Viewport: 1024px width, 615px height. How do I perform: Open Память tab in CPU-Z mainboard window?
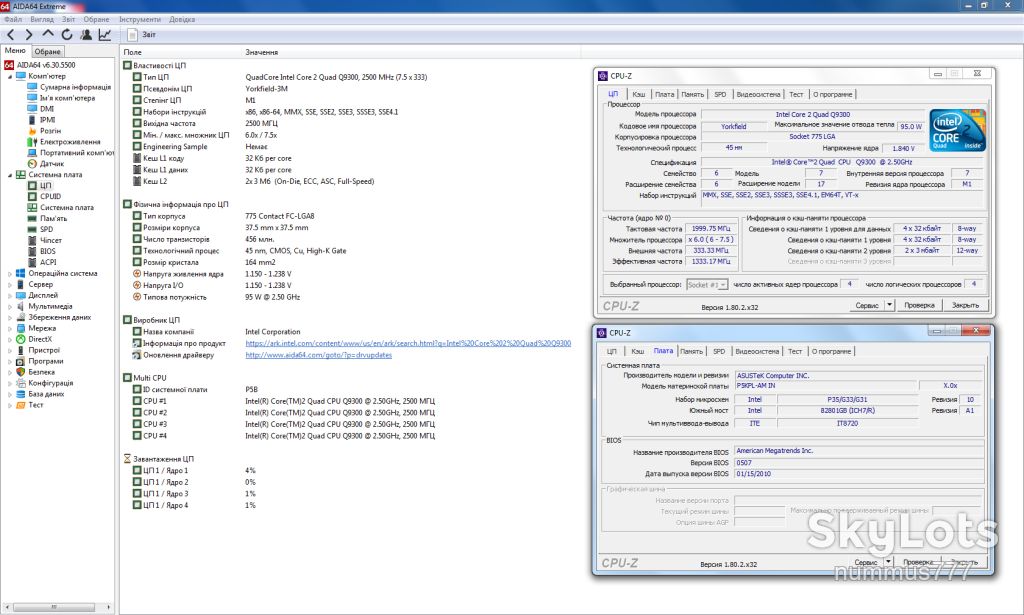[x=691, y=351]
